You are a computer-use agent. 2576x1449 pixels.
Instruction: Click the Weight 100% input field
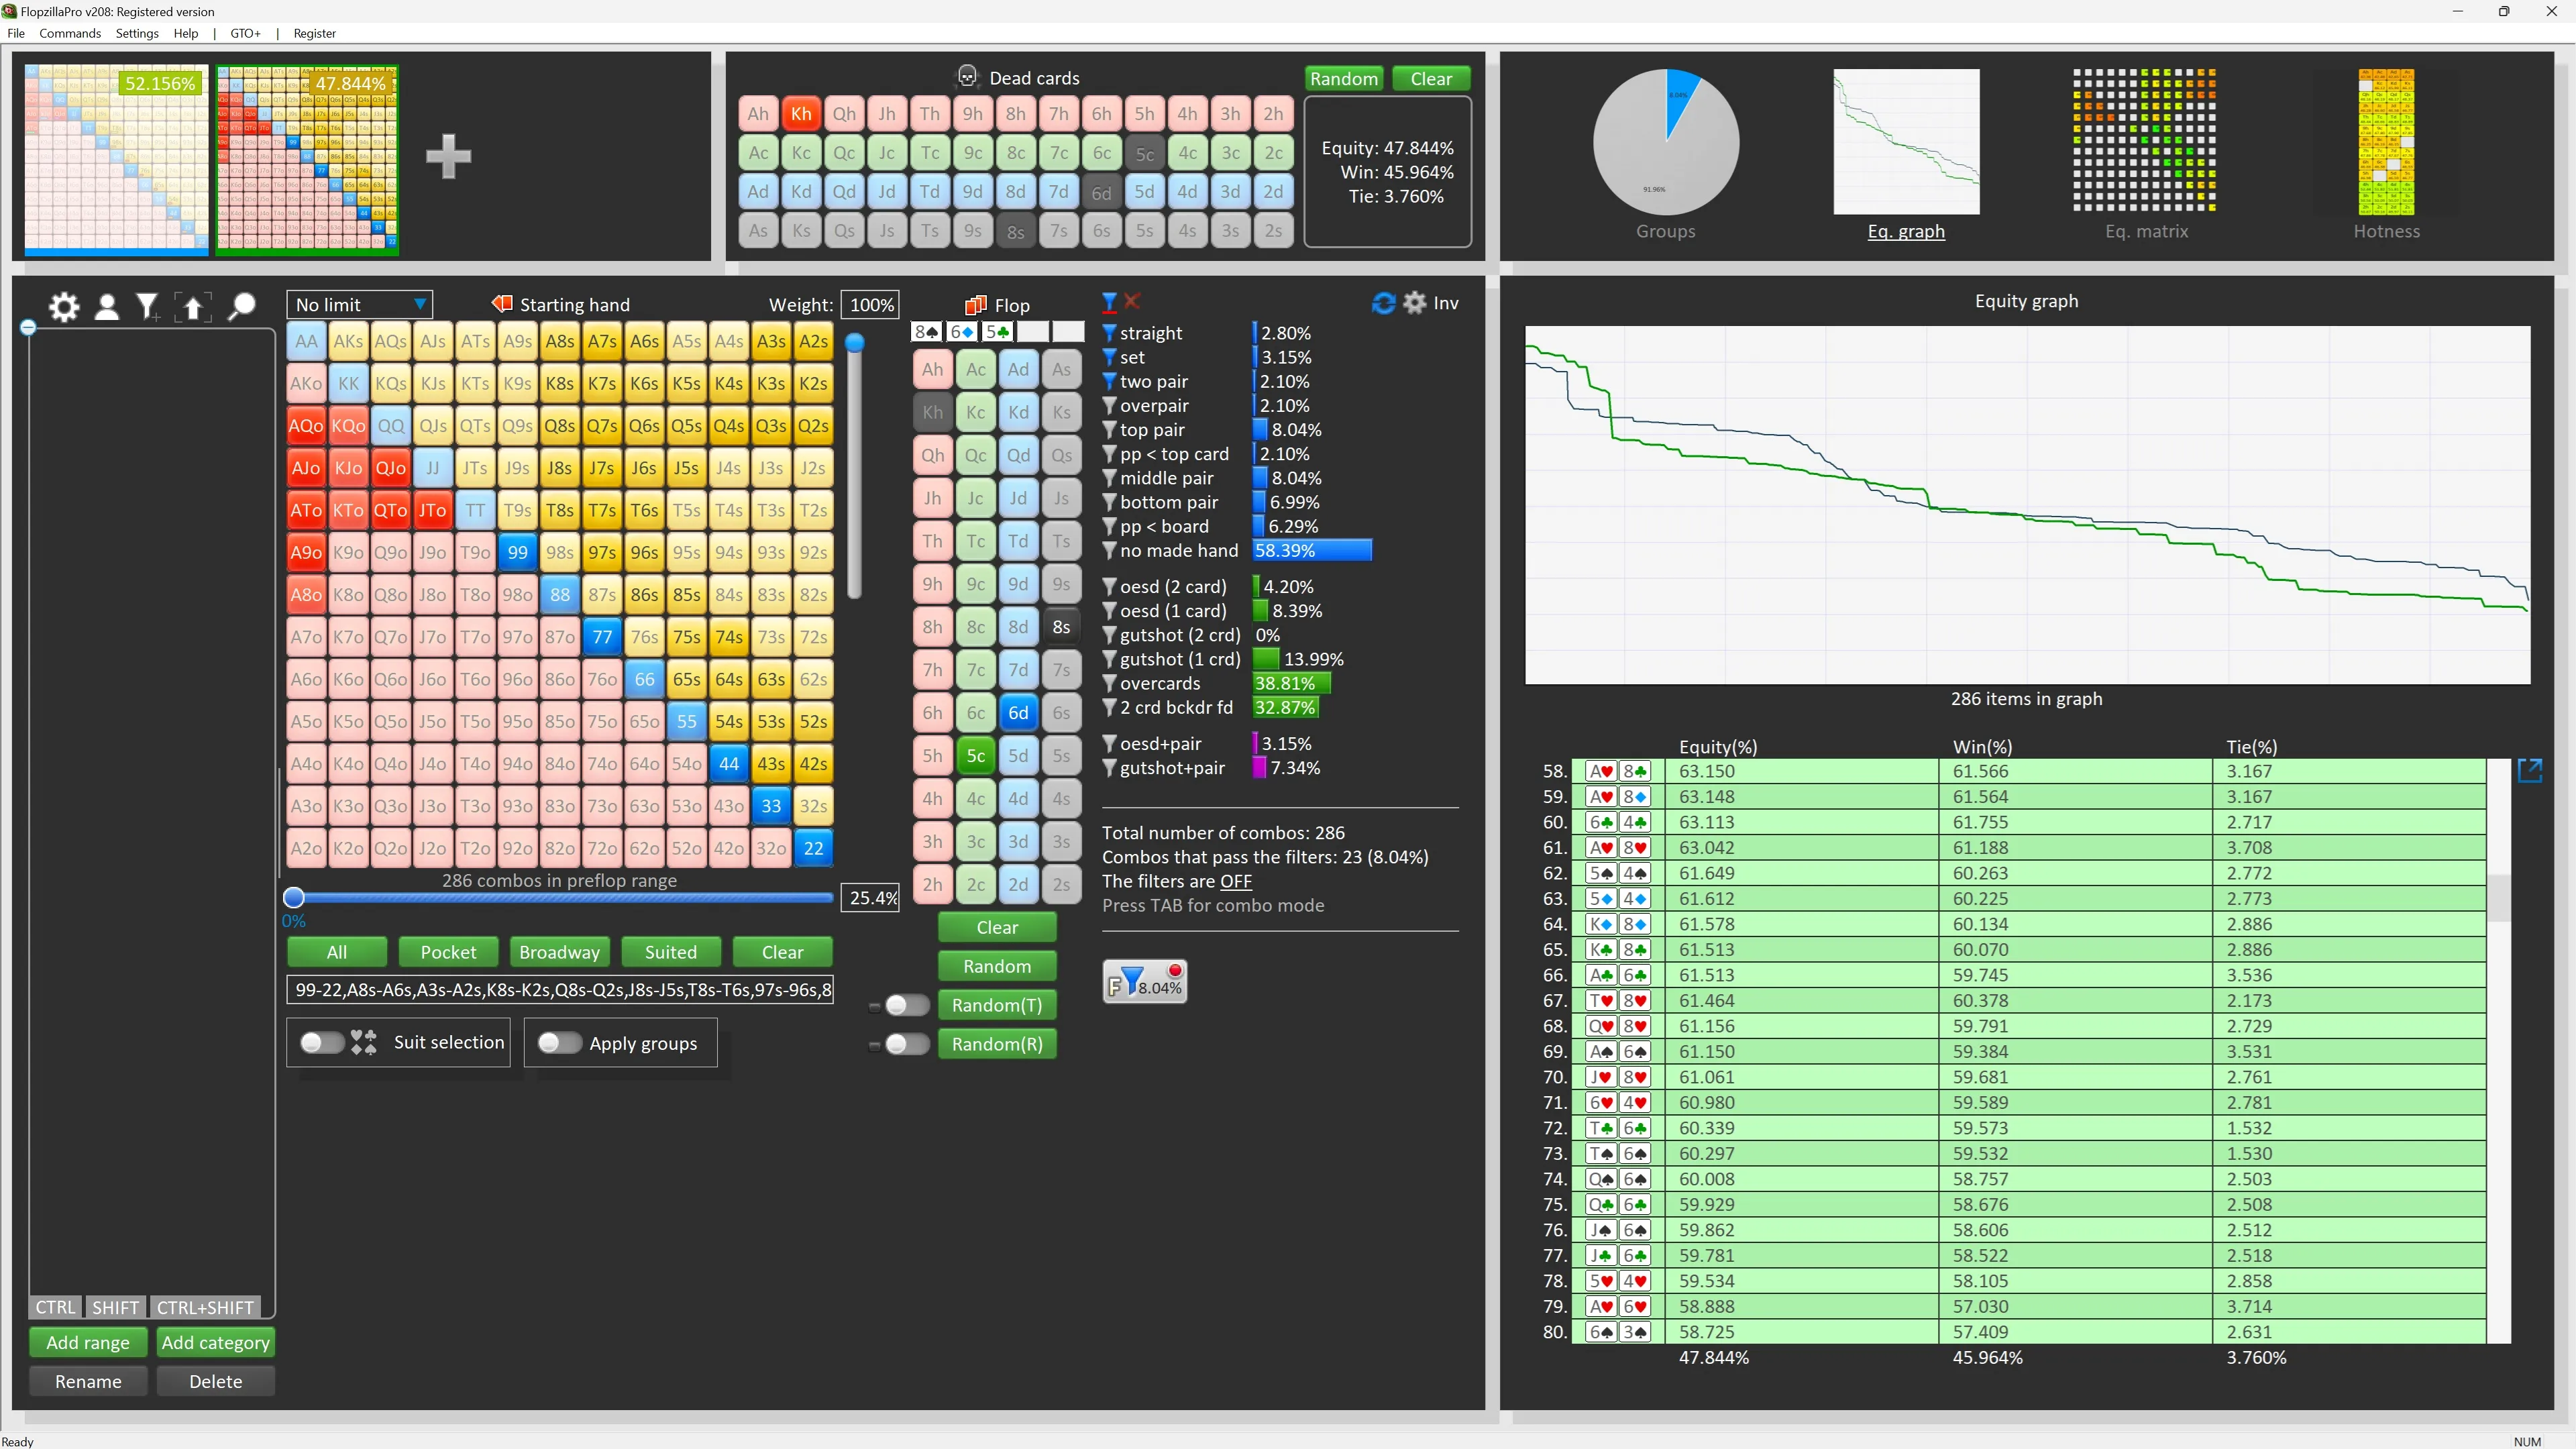[871, 305]
